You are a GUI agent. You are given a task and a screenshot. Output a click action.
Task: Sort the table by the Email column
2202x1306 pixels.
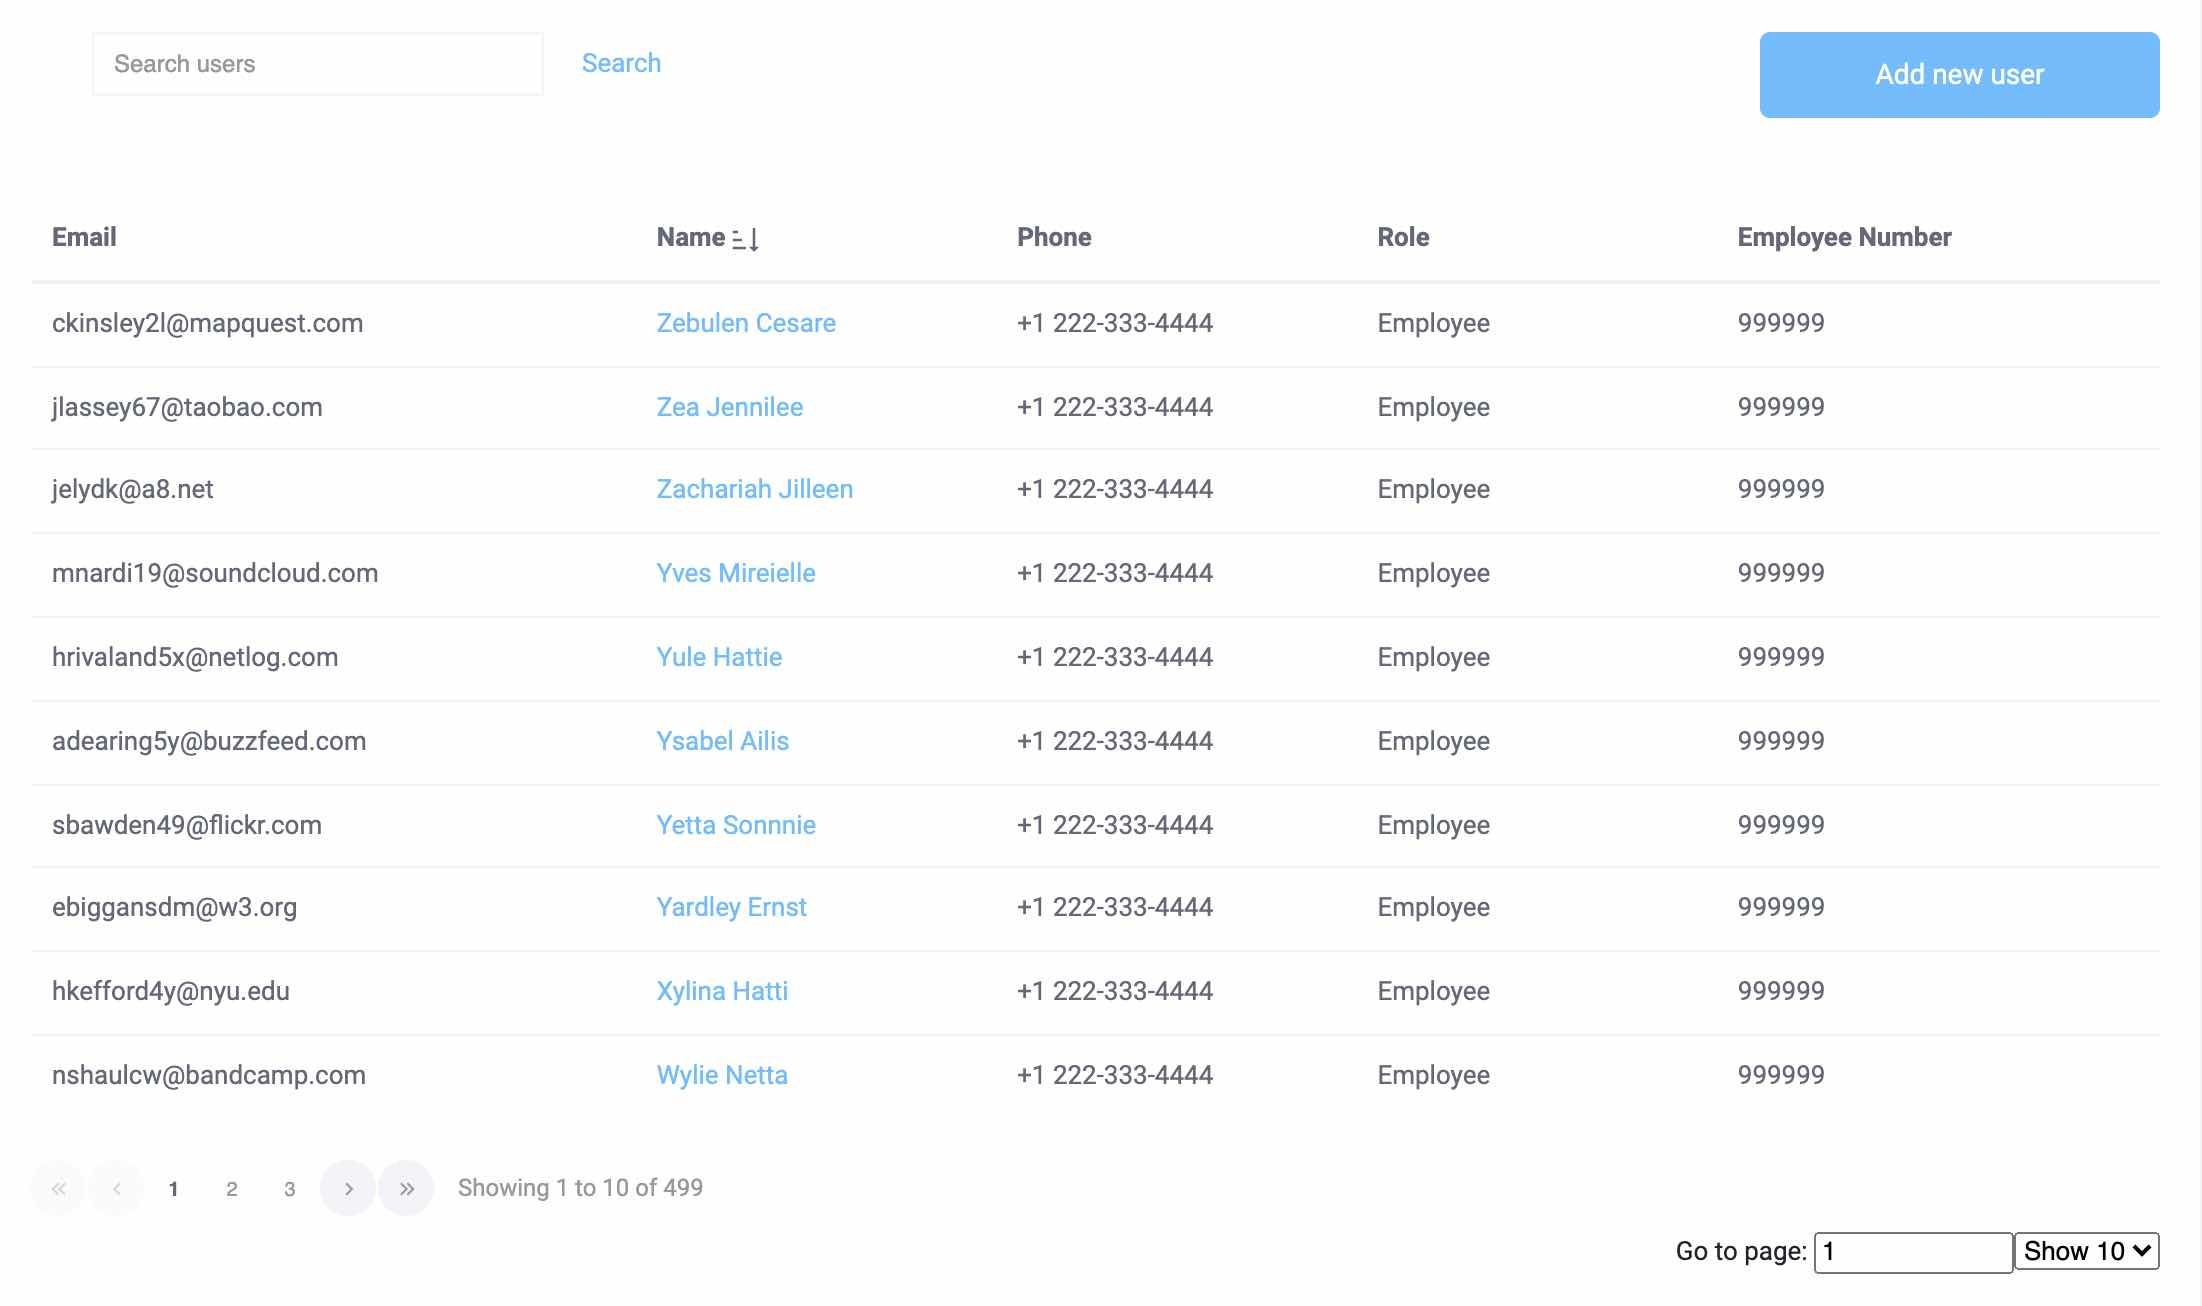click(84, 237)
